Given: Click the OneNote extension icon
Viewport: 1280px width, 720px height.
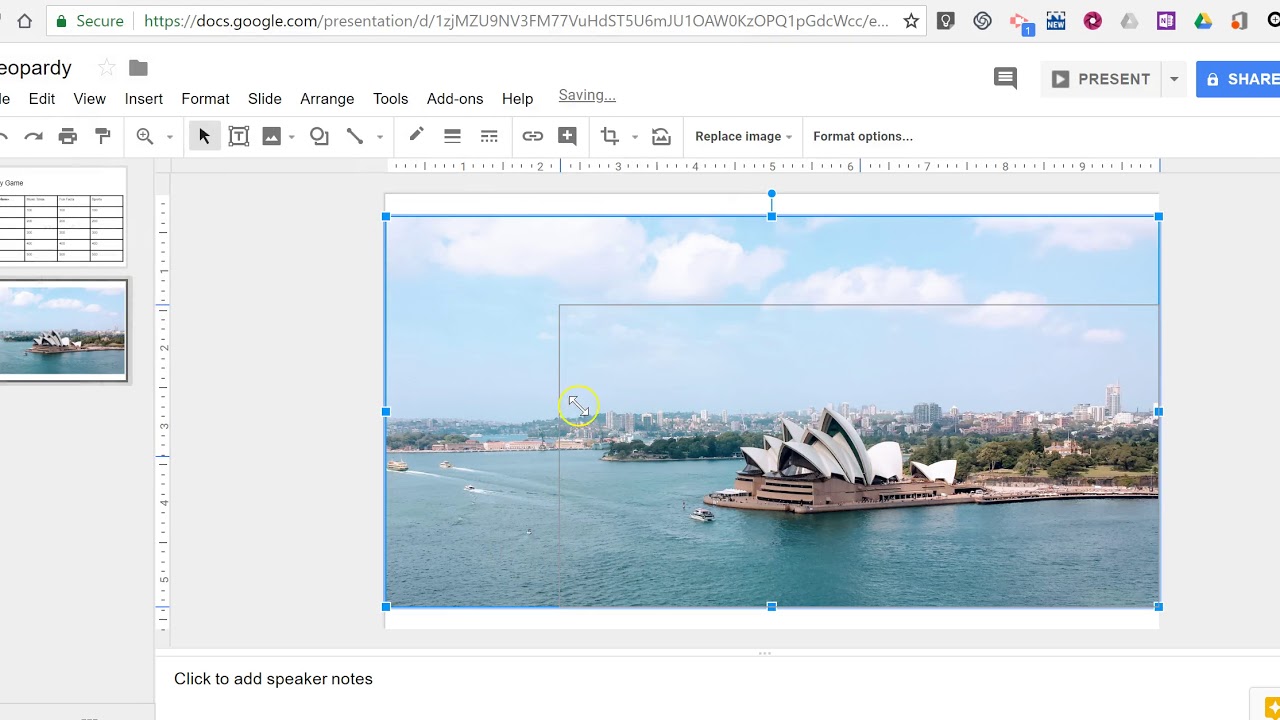Looking at the screenshot, I should pyautogui.click(x=1166, y=21).
